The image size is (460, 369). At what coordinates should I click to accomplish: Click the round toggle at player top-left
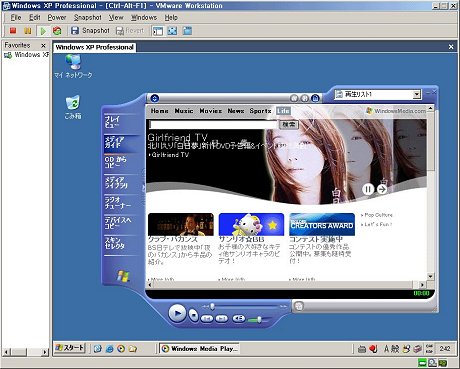coord(155,98)
